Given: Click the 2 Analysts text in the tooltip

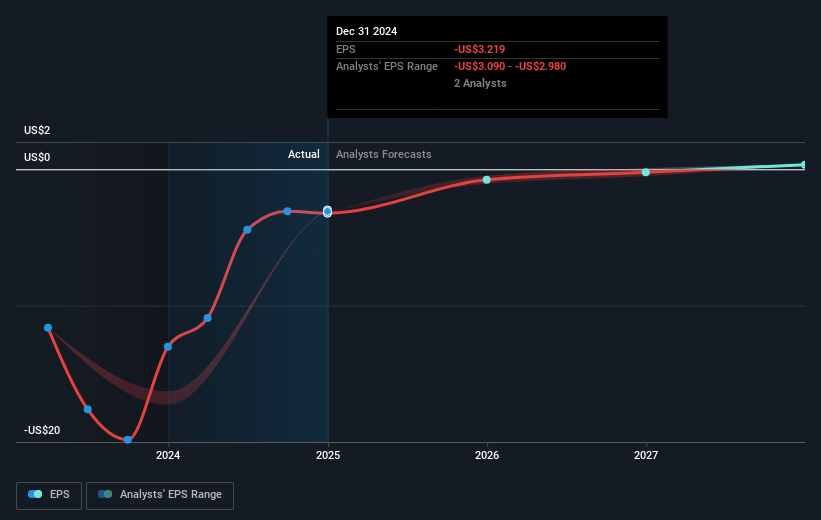Looking at the screenshot, I should pos(480,83).
